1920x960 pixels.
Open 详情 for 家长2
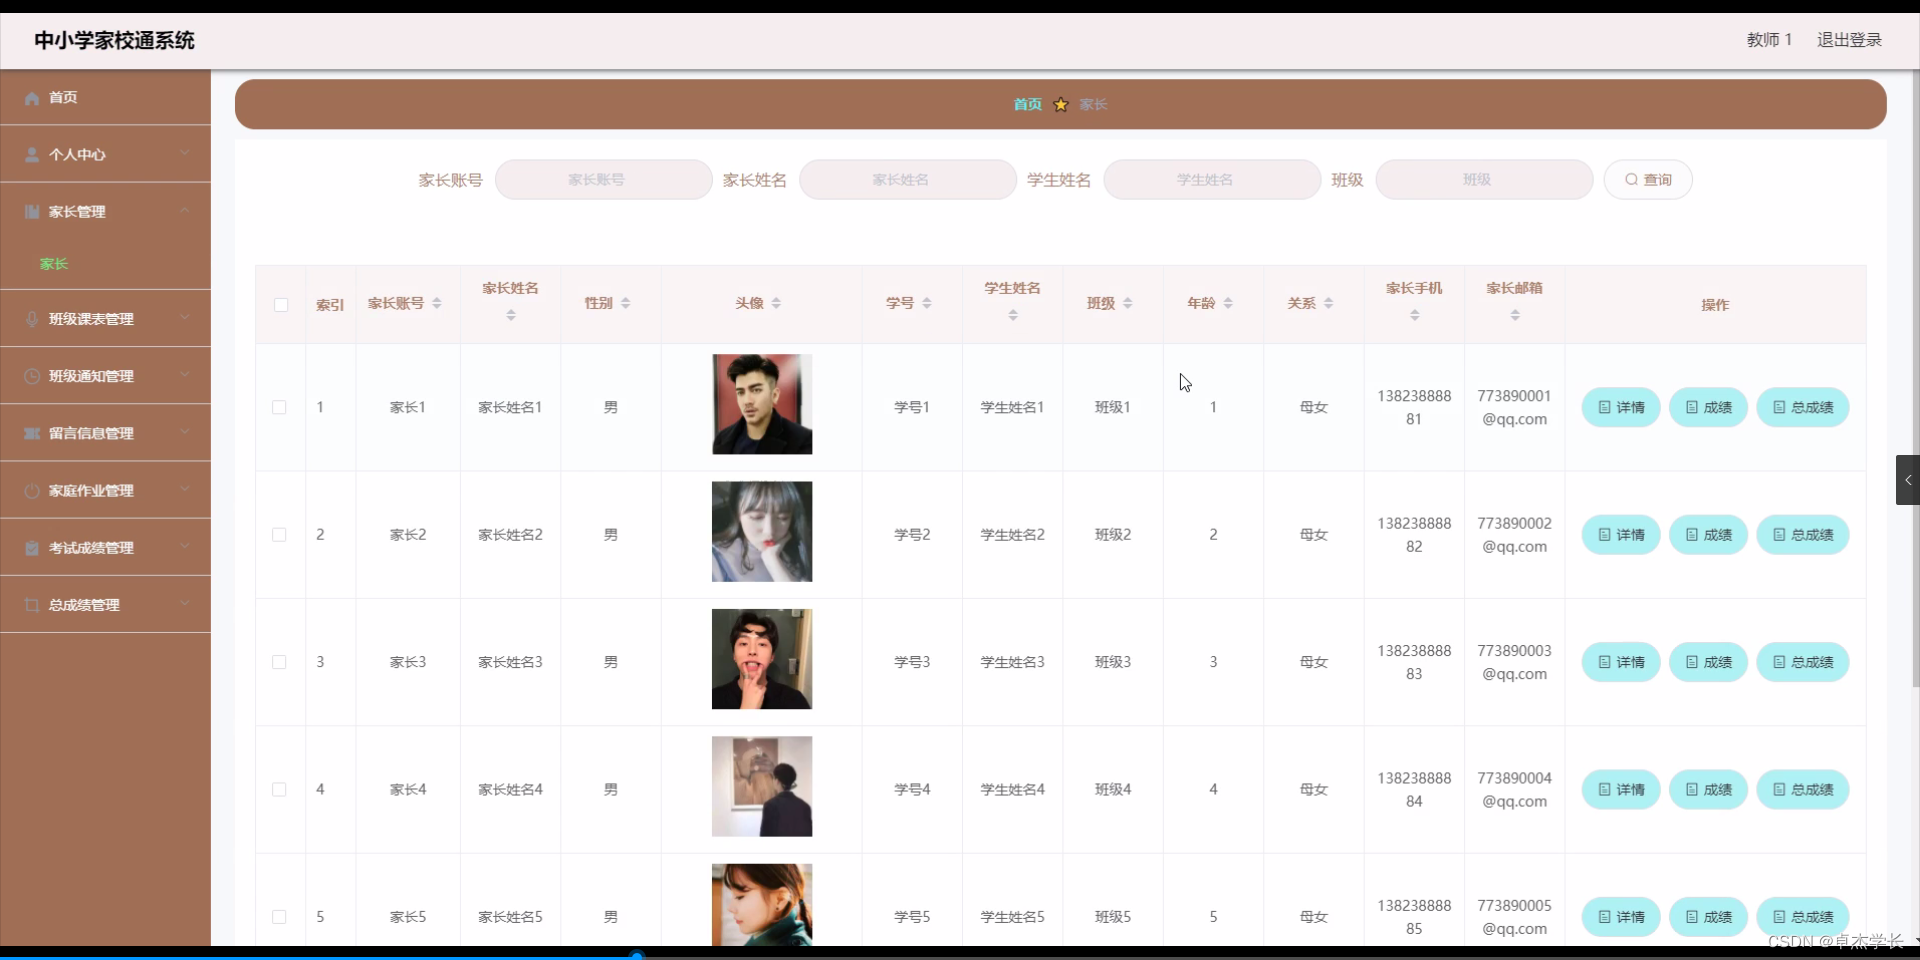coord(1619,534)
